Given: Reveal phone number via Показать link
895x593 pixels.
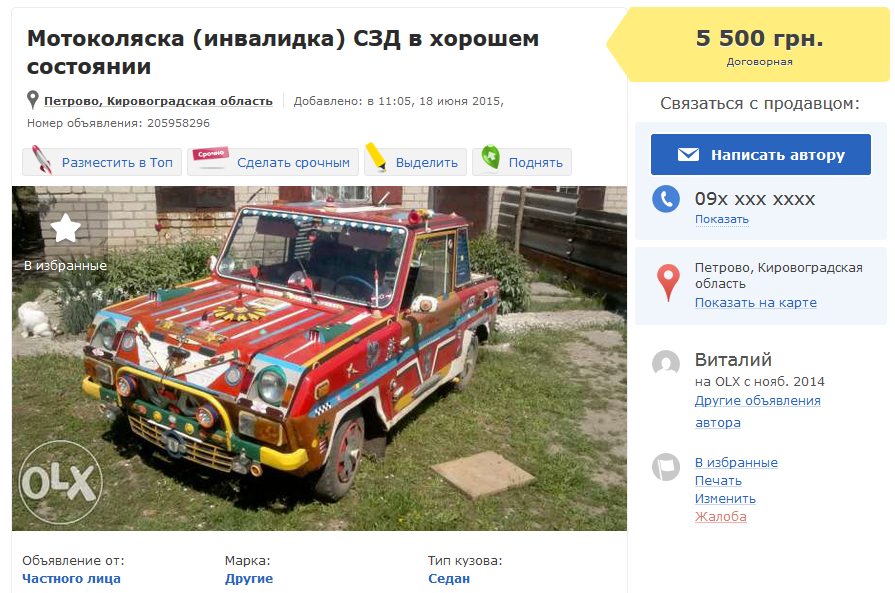Looking at the screenshot, I should [x=721, y=220].
